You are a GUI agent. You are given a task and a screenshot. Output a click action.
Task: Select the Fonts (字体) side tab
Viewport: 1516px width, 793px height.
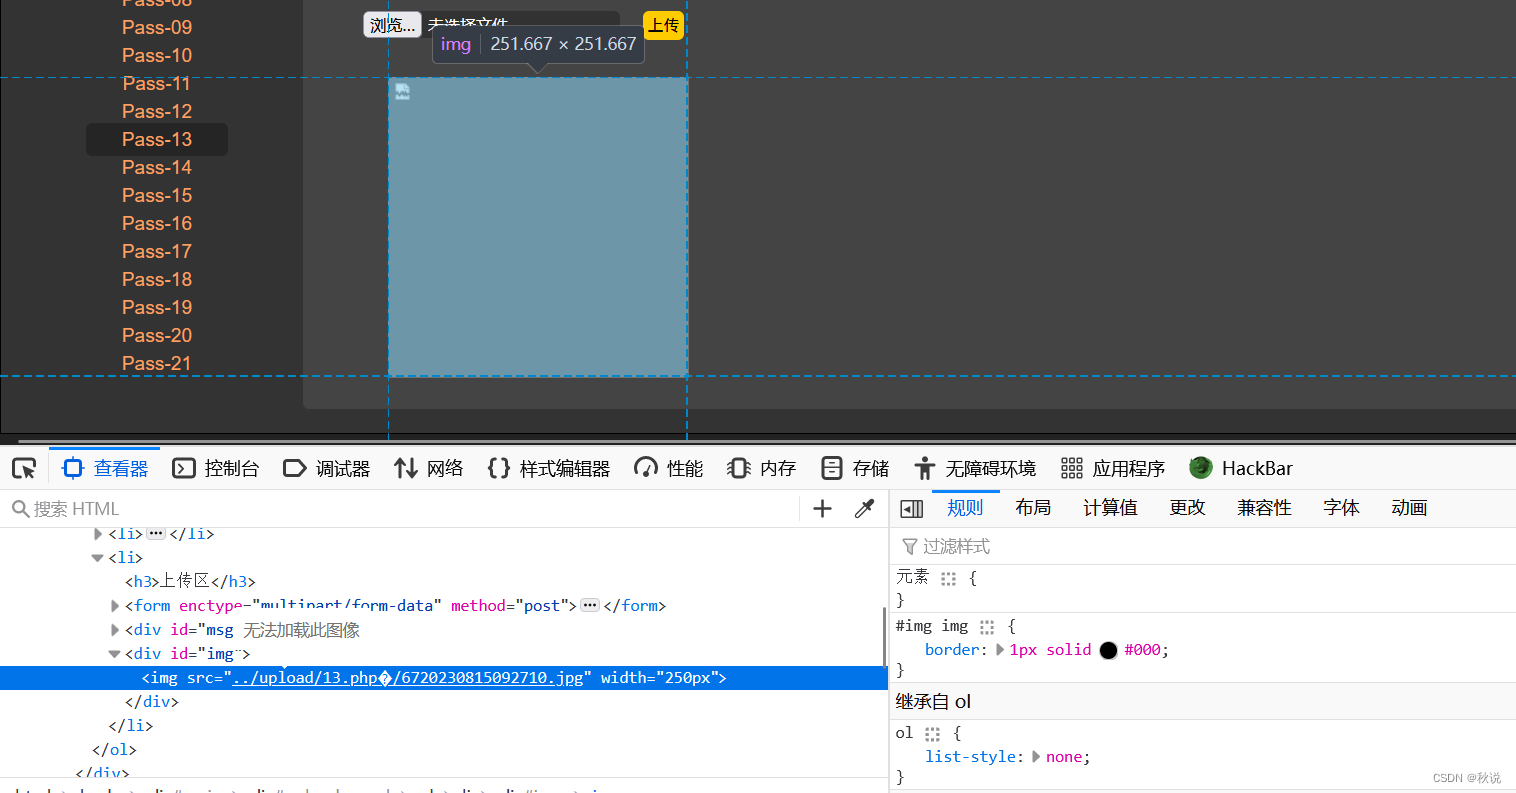1341,508
